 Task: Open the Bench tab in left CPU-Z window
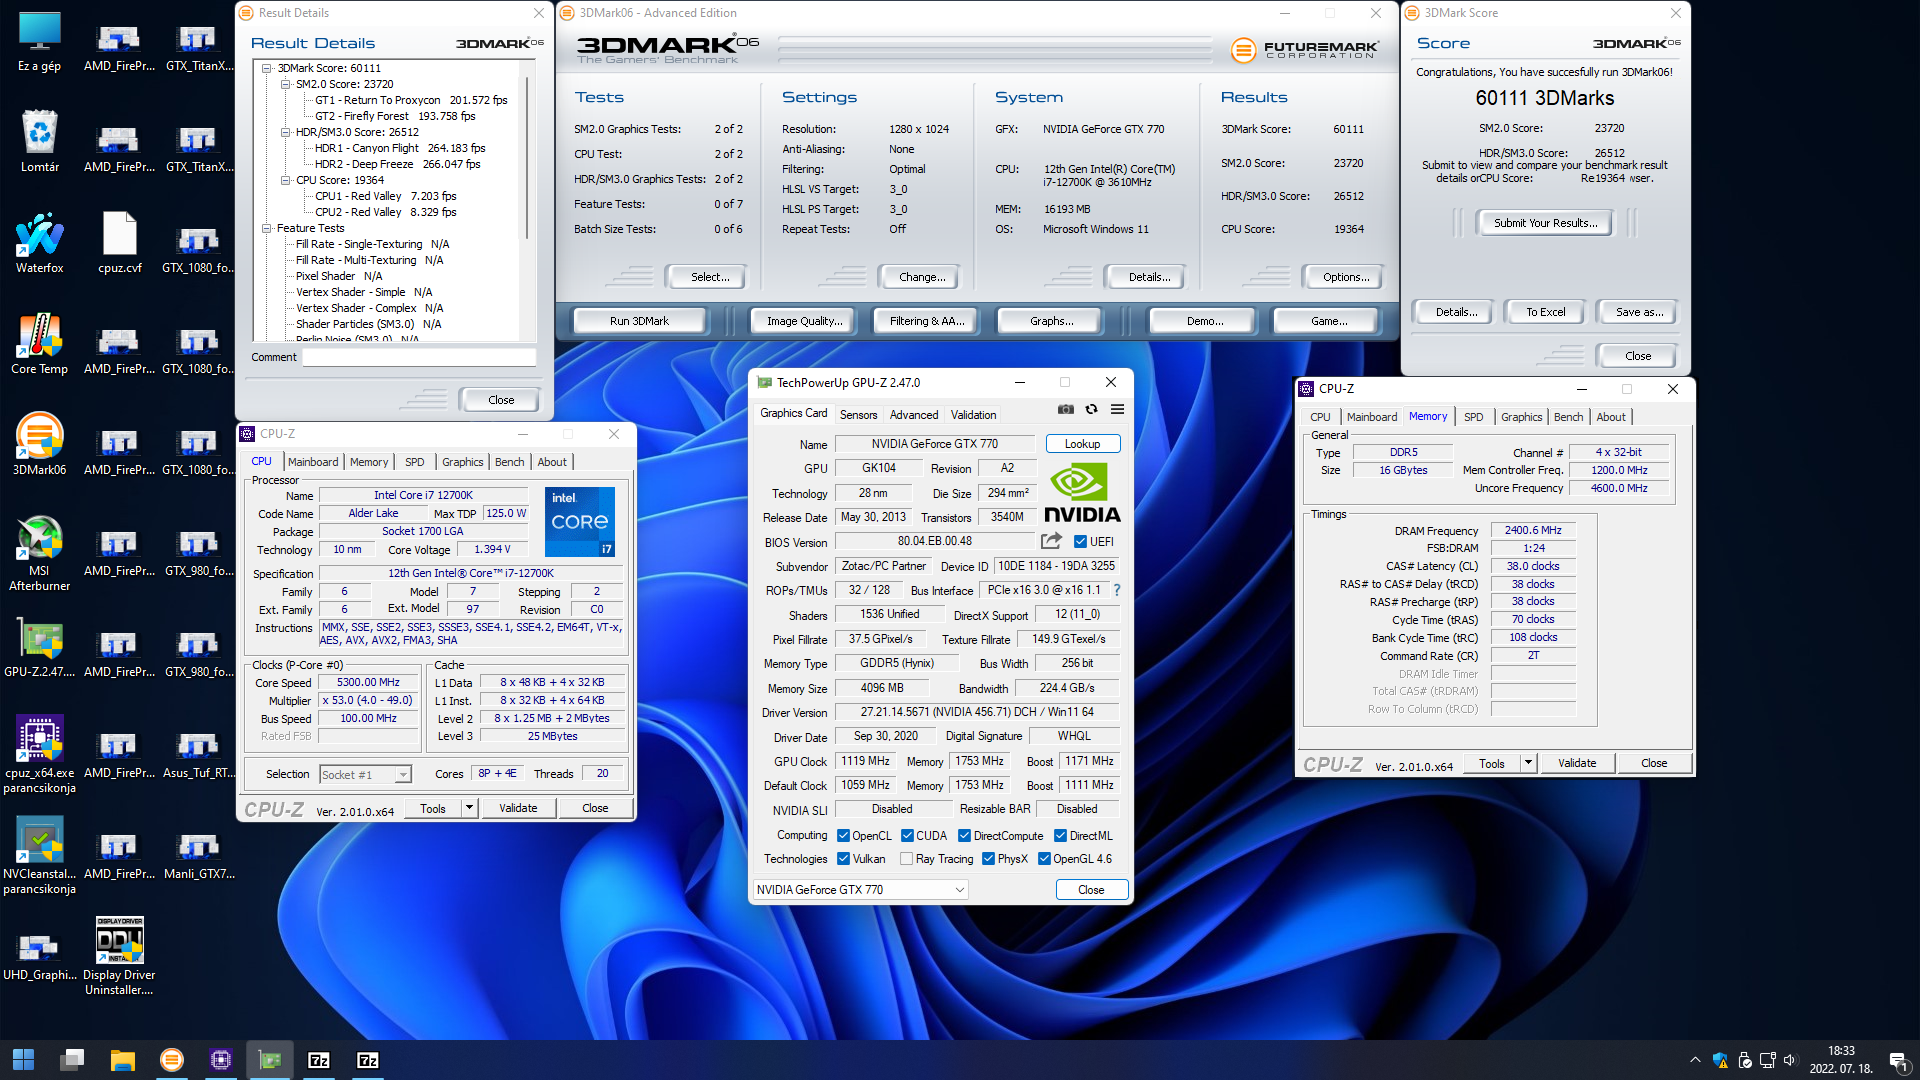pyautogui.click(x=509, y=462)
